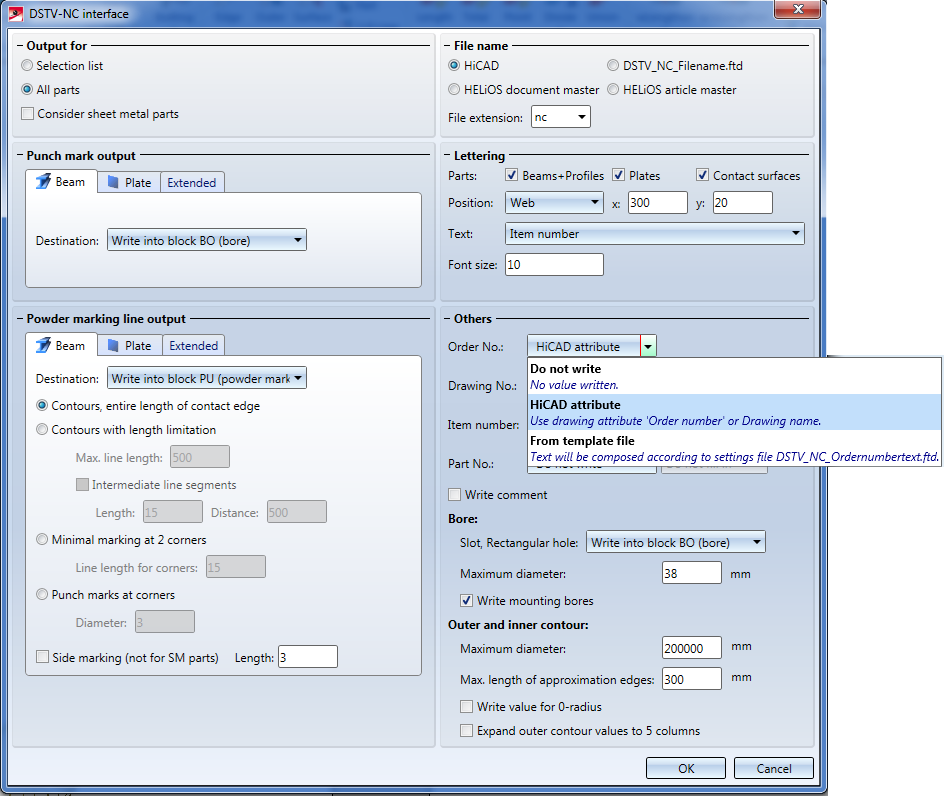The height and width of the screenshot is (796, 944).
Task: Click the Beam icon in Powder marking output
Action: point(43,345)
